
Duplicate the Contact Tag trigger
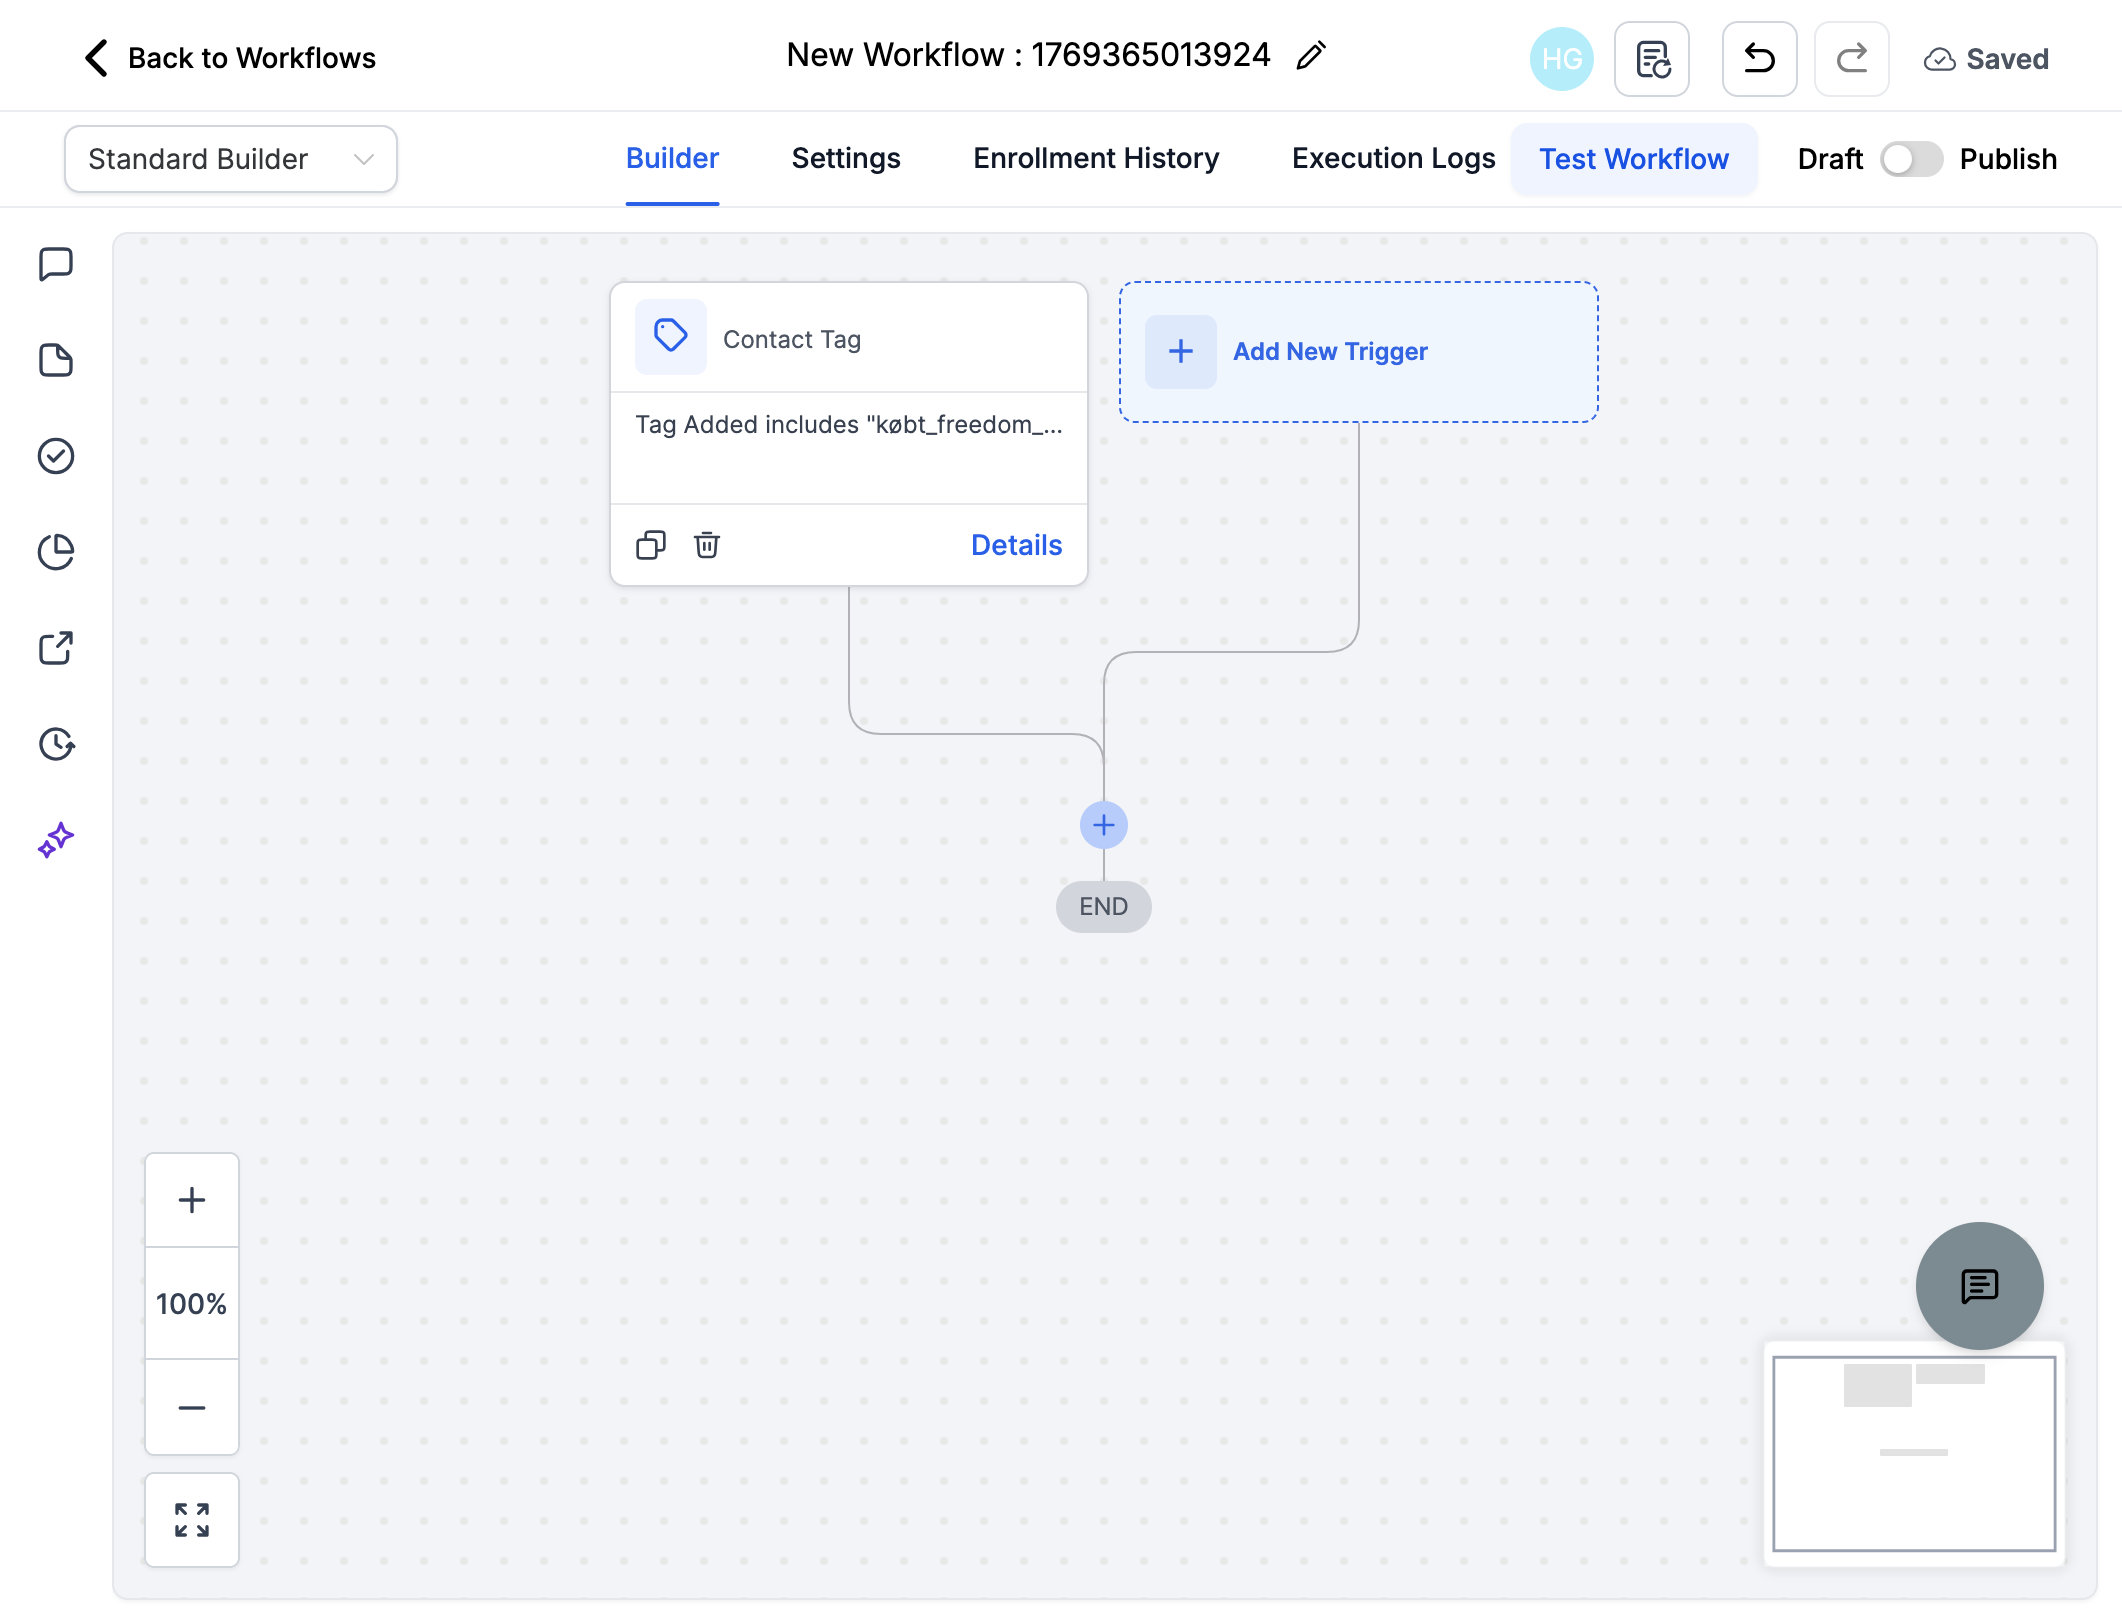tap(651, 545)
